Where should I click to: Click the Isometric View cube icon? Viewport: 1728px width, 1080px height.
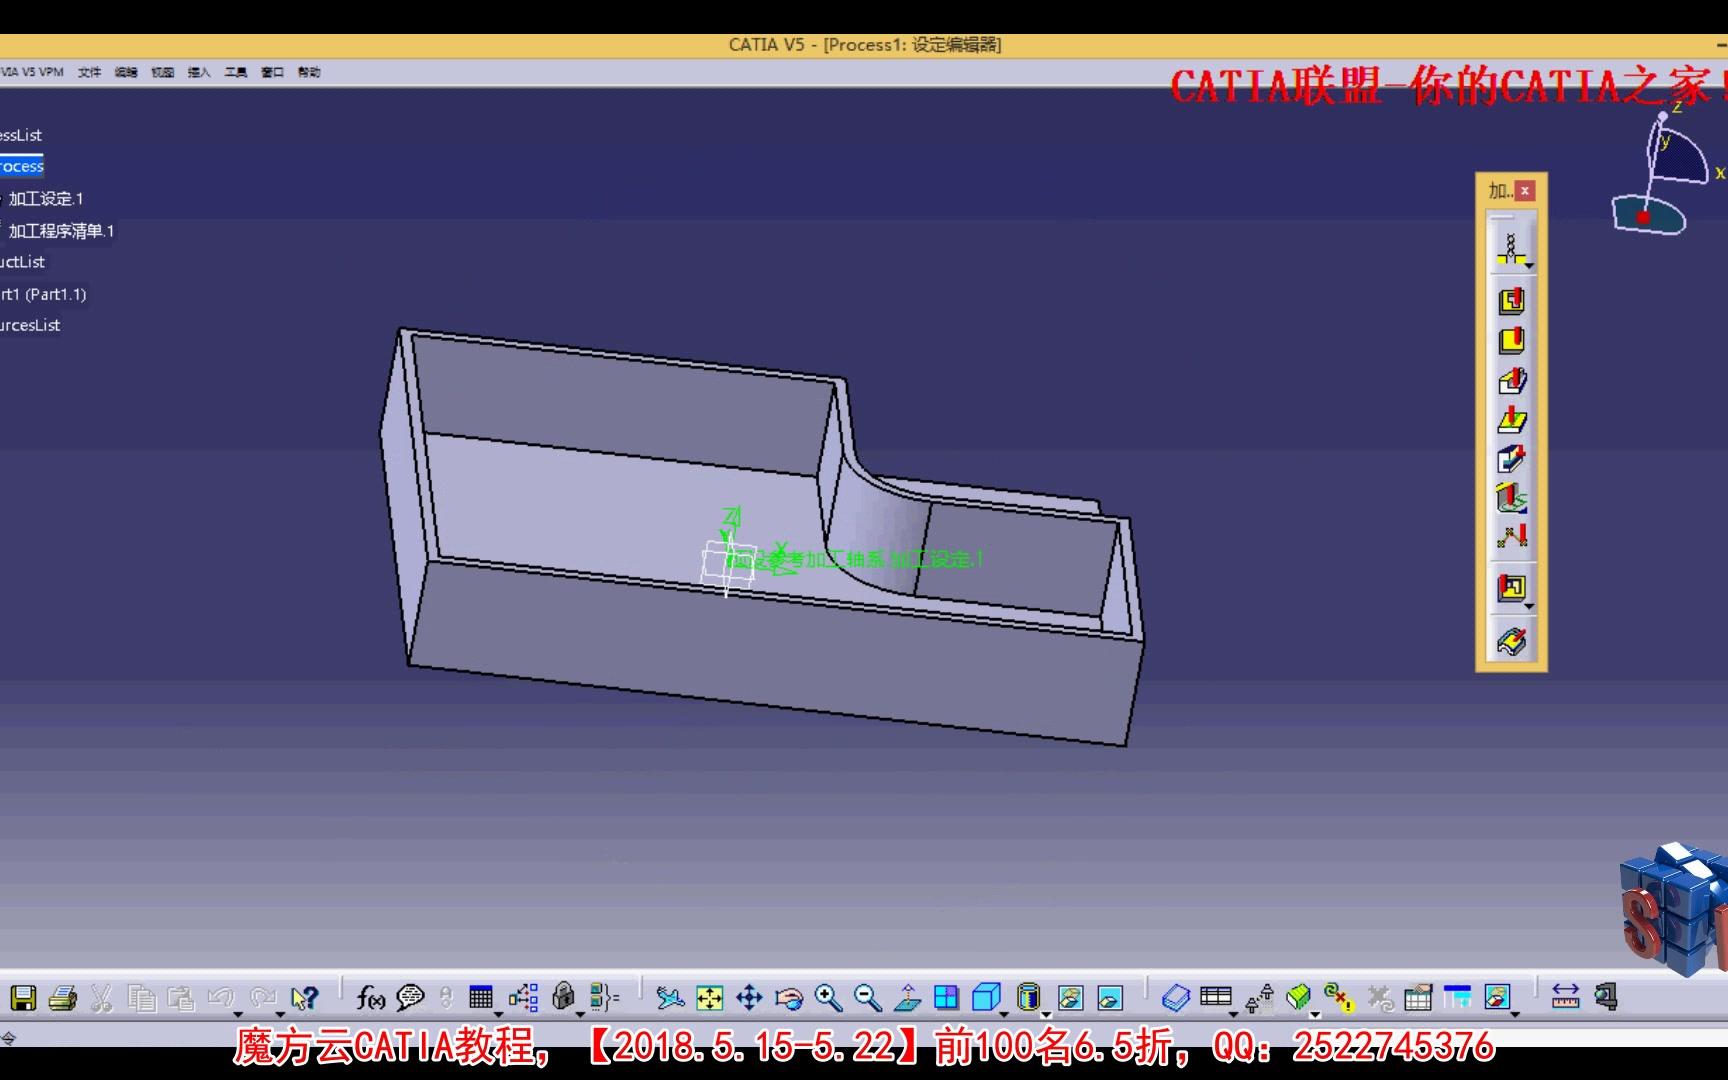986,997
